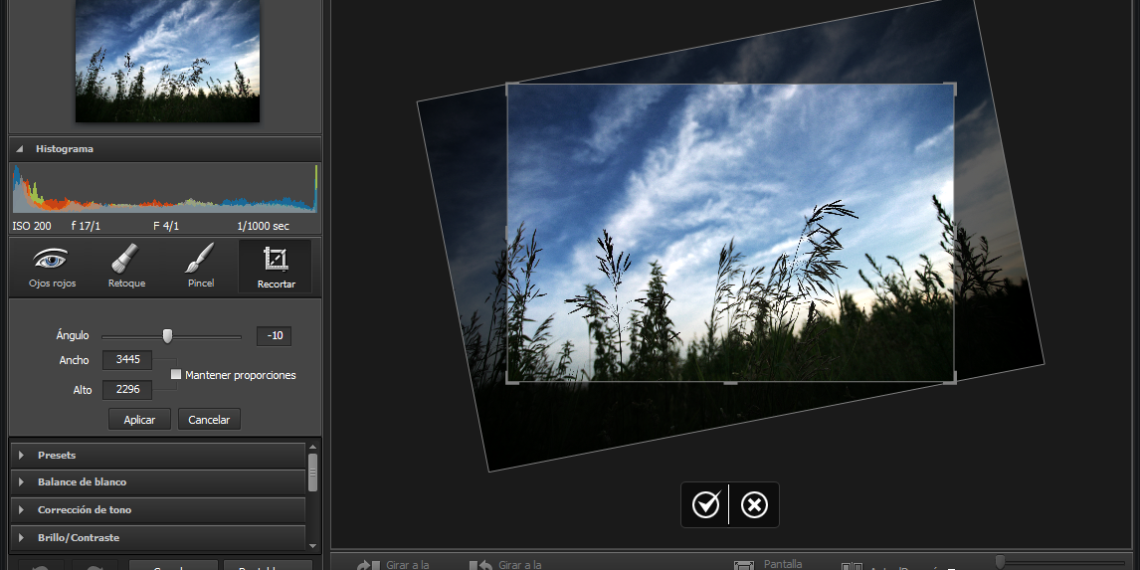1140x570 pixels.
Task: Click the bottom-edge middle crop handle
Action: [x=731, y=382]
